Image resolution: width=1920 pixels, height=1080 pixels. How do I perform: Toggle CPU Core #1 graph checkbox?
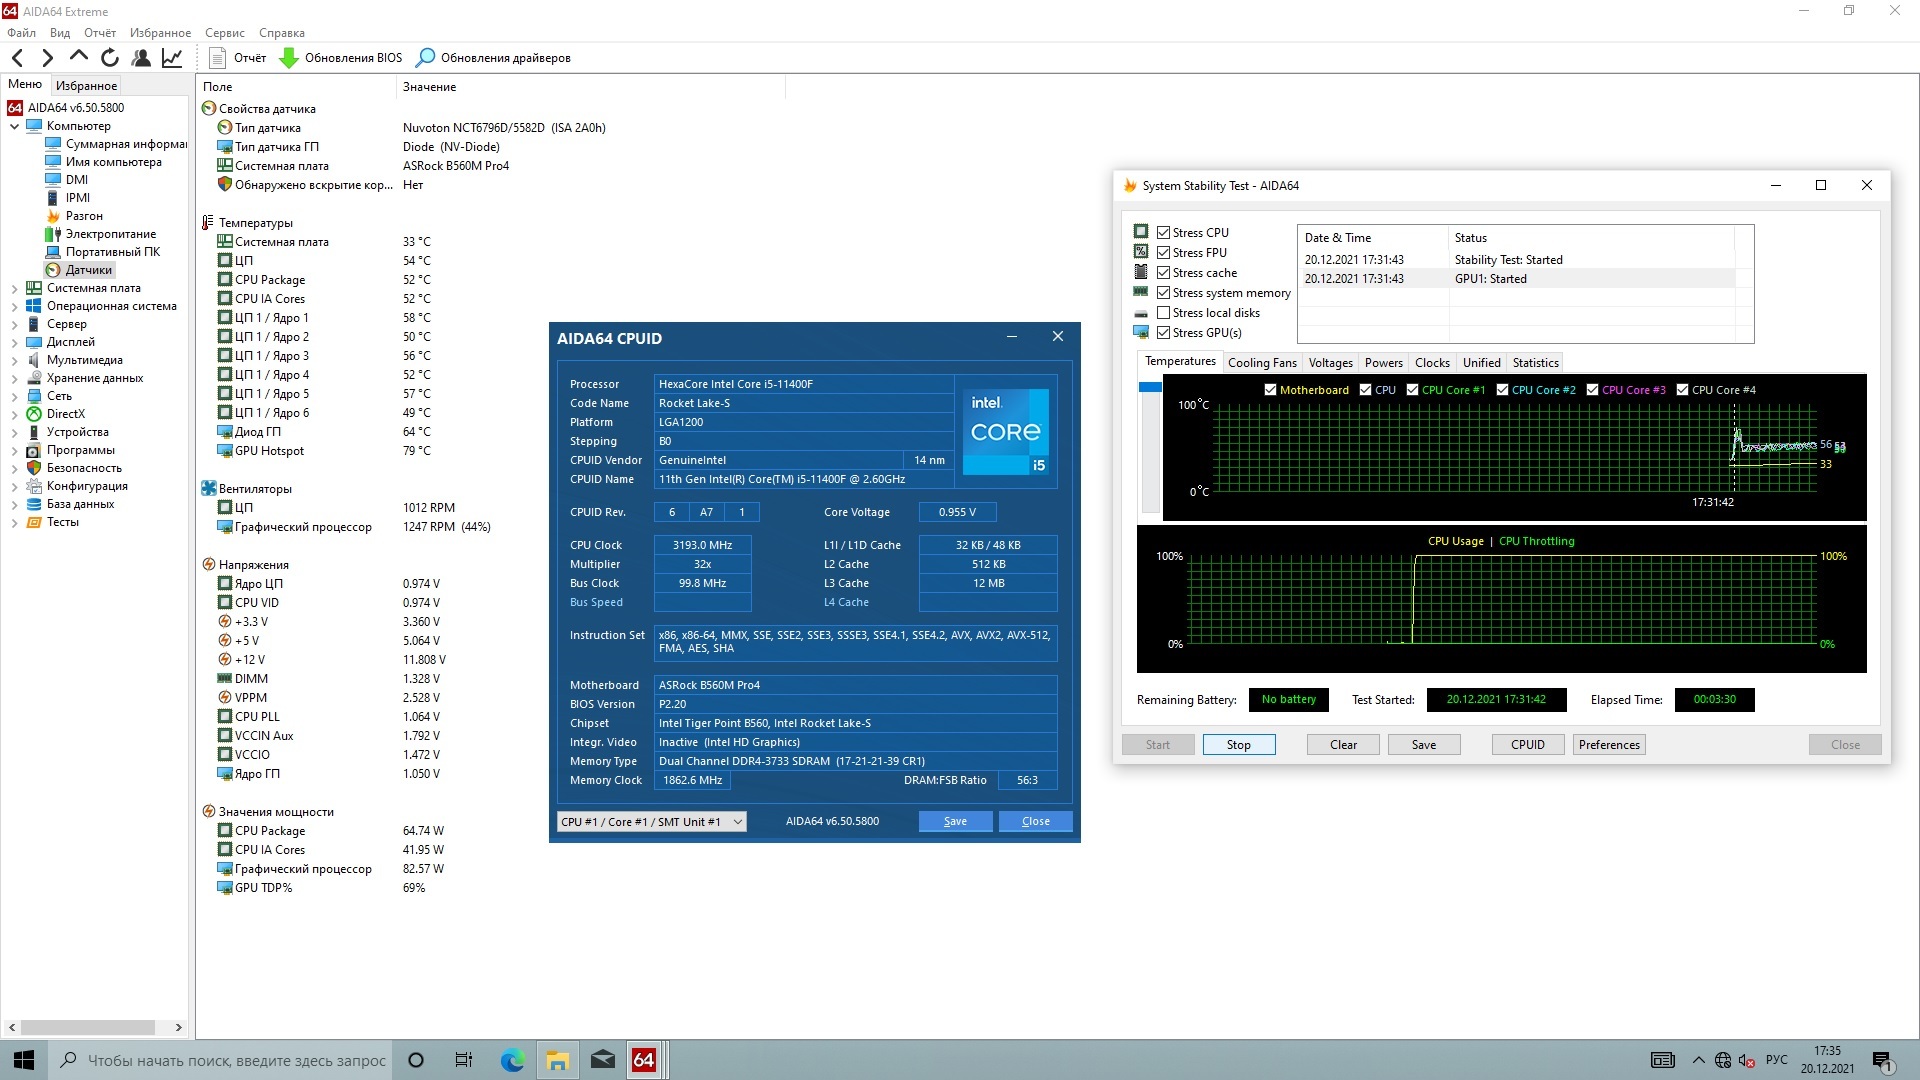click(x=1412, y=390)
